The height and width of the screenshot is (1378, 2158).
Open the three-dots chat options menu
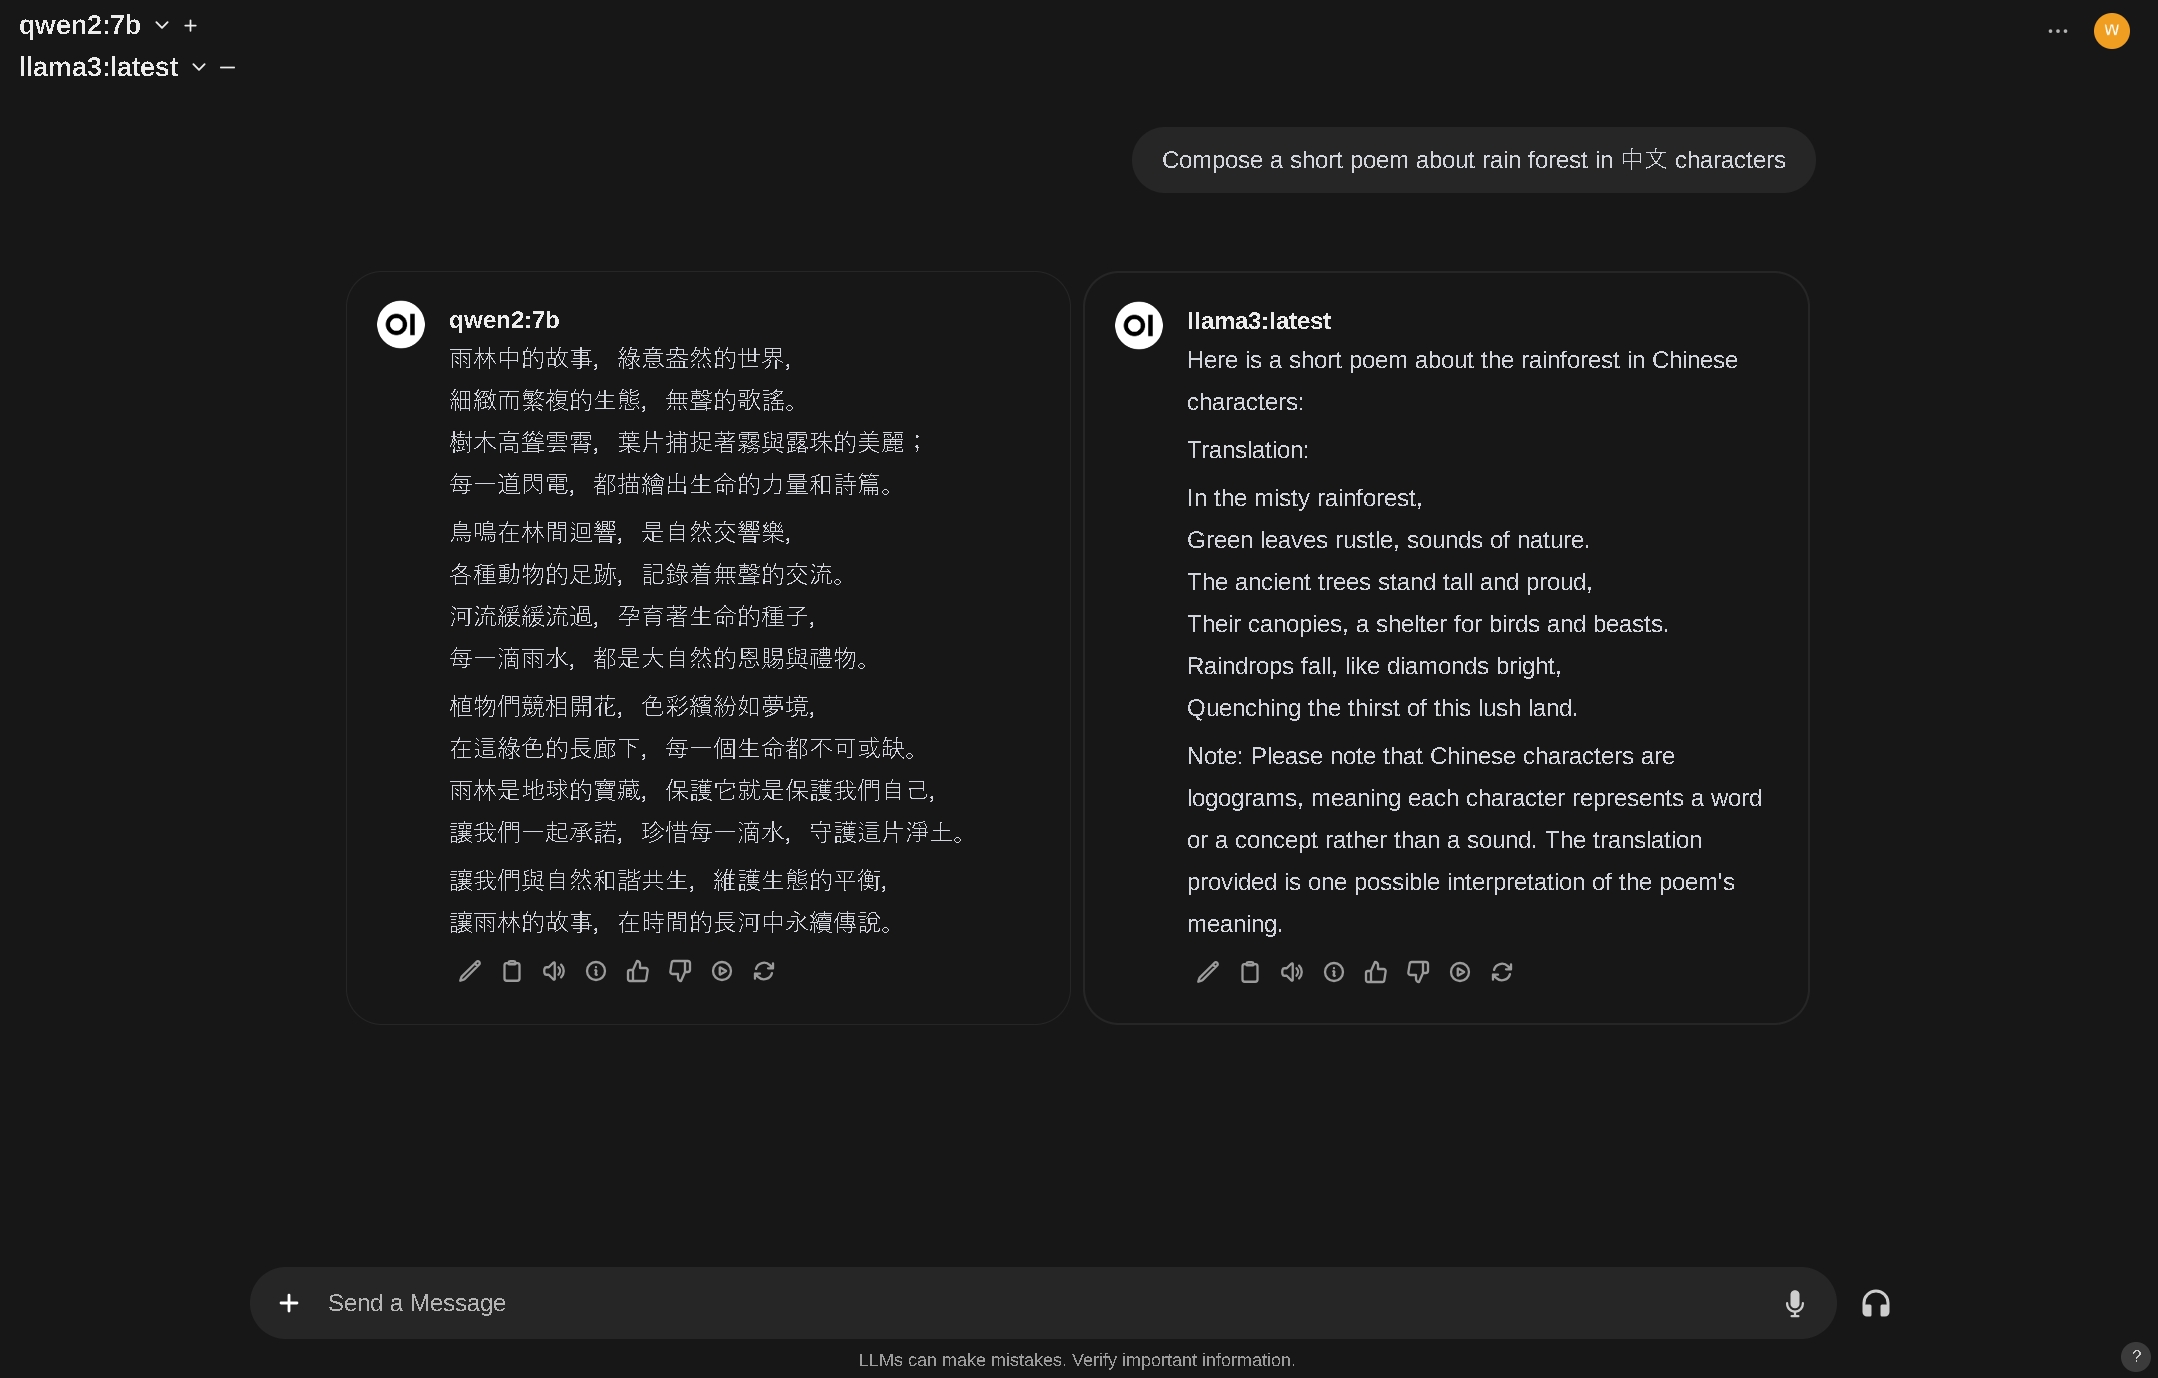coord(2057,31)
